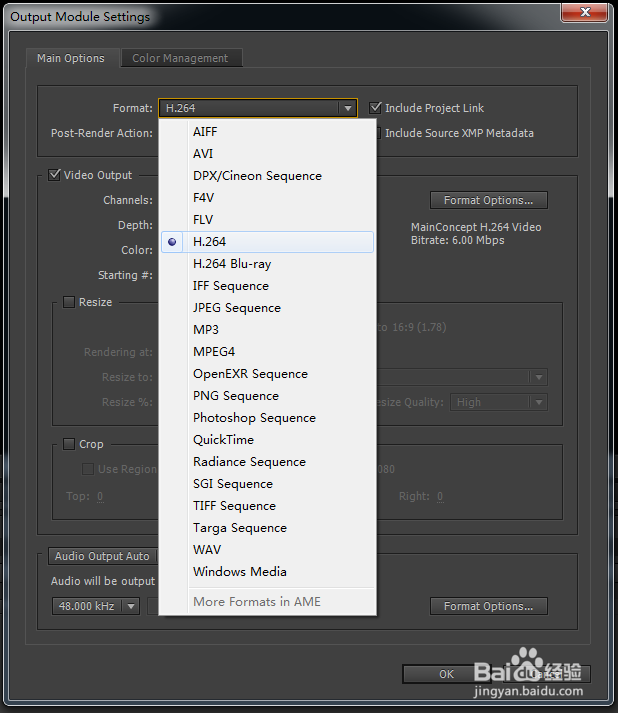The height and width of the screenshot is (713, 618).
Task: Collapse the Format dropdown arrow
Action: point(348,108)
